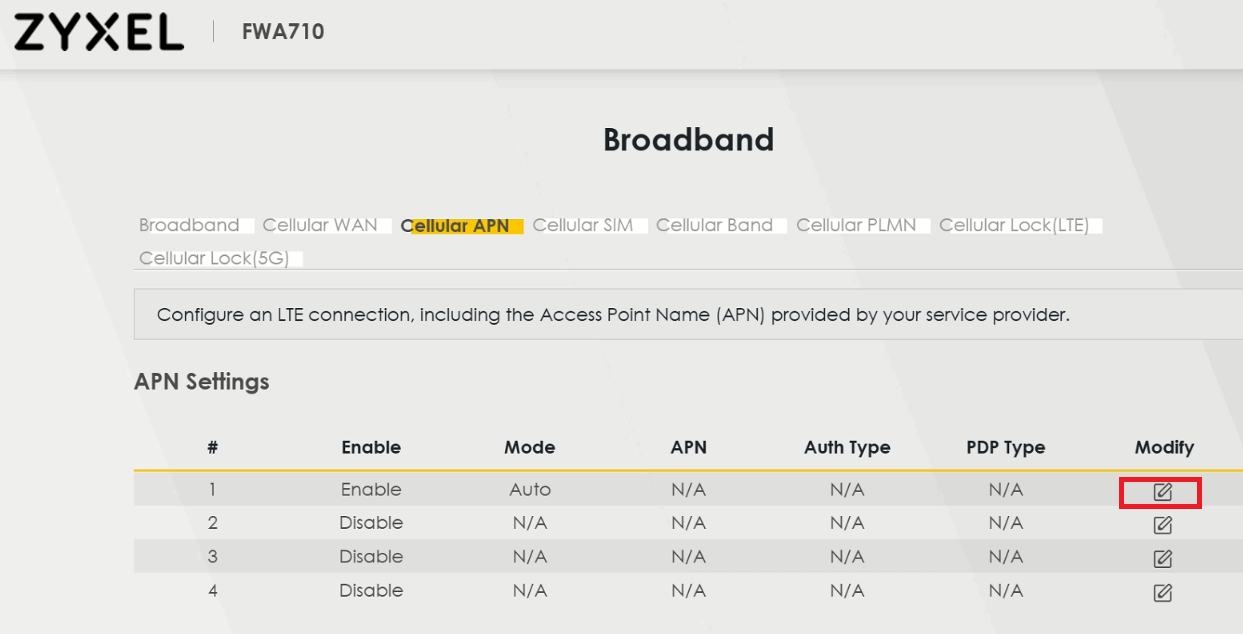Click the Modify column header
Image resolution: width=1243 pixels, height=634 pixels.
[x=1164, y=447]
